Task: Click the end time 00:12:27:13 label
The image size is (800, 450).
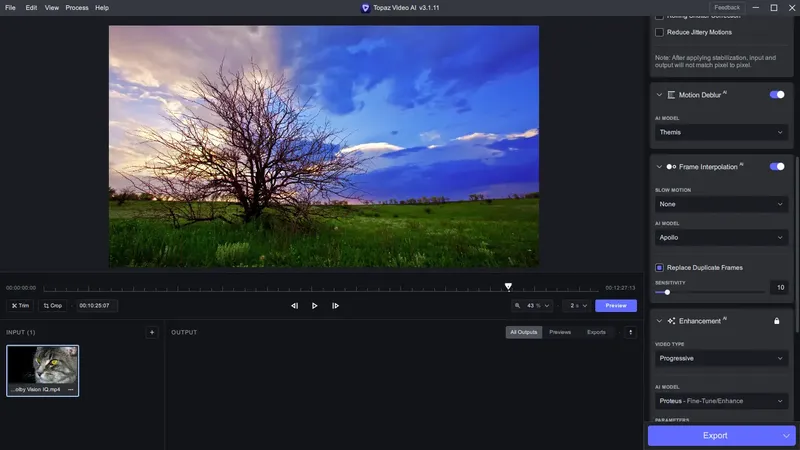Action: (x=620, y=288)
